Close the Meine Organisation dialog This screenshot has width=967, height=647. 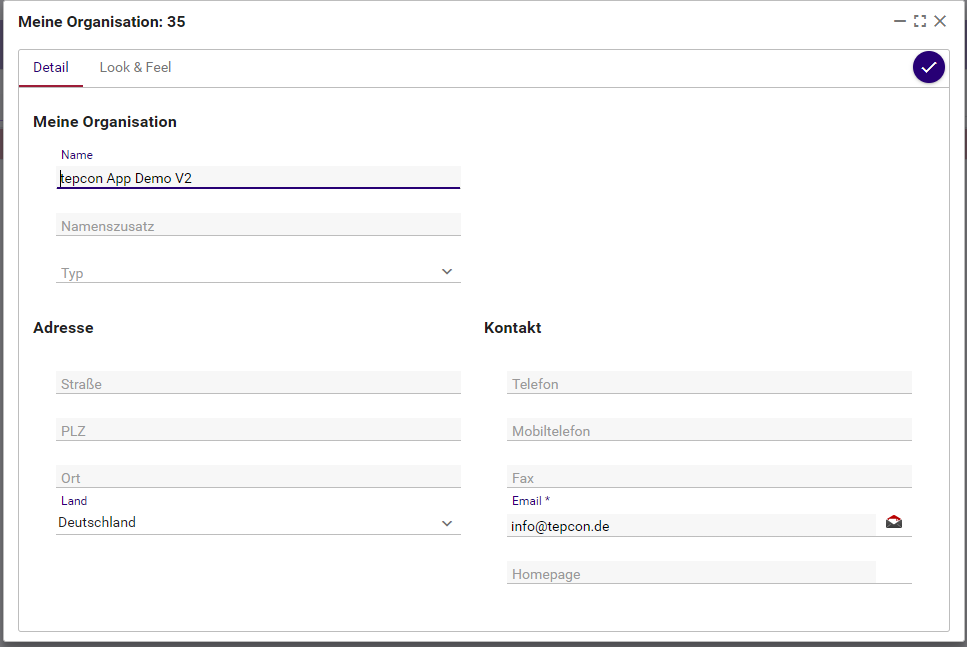click(940, 21)
